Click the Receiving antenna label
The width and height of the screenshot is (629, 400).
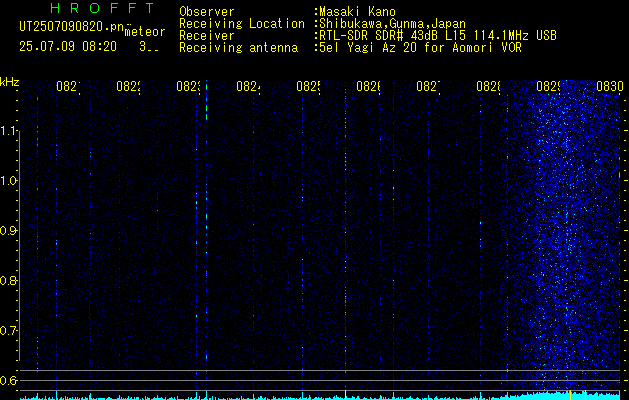(x=238, y=48)
